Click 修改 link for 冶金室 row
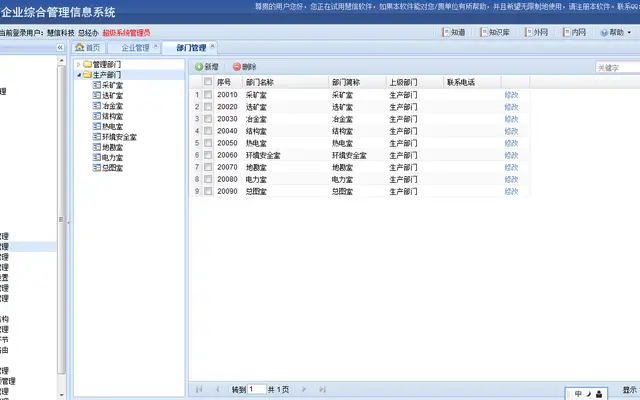The height and width of the screenshot is (400, 640). pos(511,119)
